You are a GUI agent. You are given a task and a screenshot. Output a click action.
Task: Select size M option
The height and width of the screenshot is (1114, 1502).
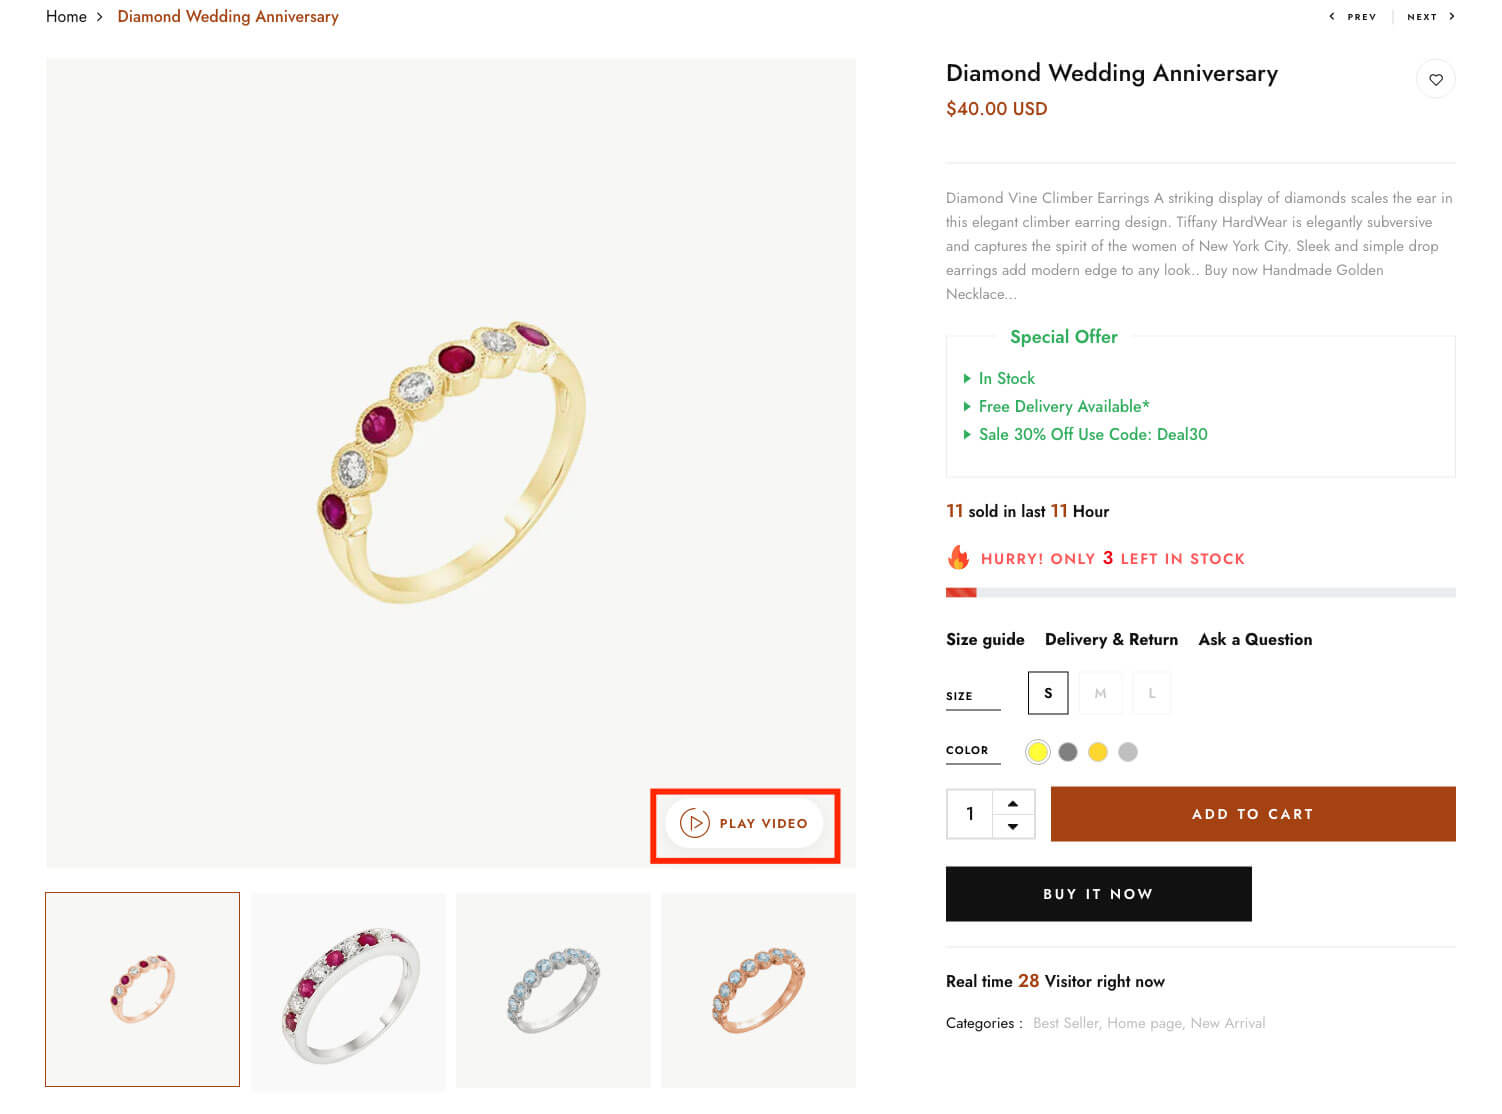pyautogui.click(x=1100, y=693)
